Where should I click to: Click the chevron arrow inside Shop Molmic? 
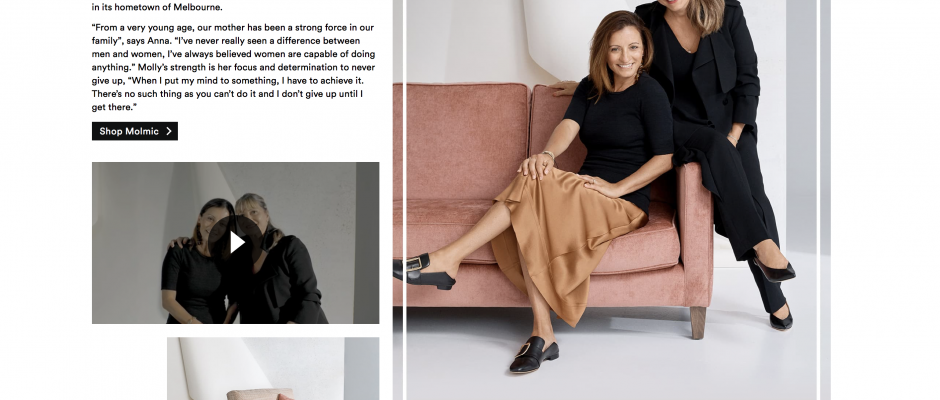pyautogui.click(x=169, y=131)
